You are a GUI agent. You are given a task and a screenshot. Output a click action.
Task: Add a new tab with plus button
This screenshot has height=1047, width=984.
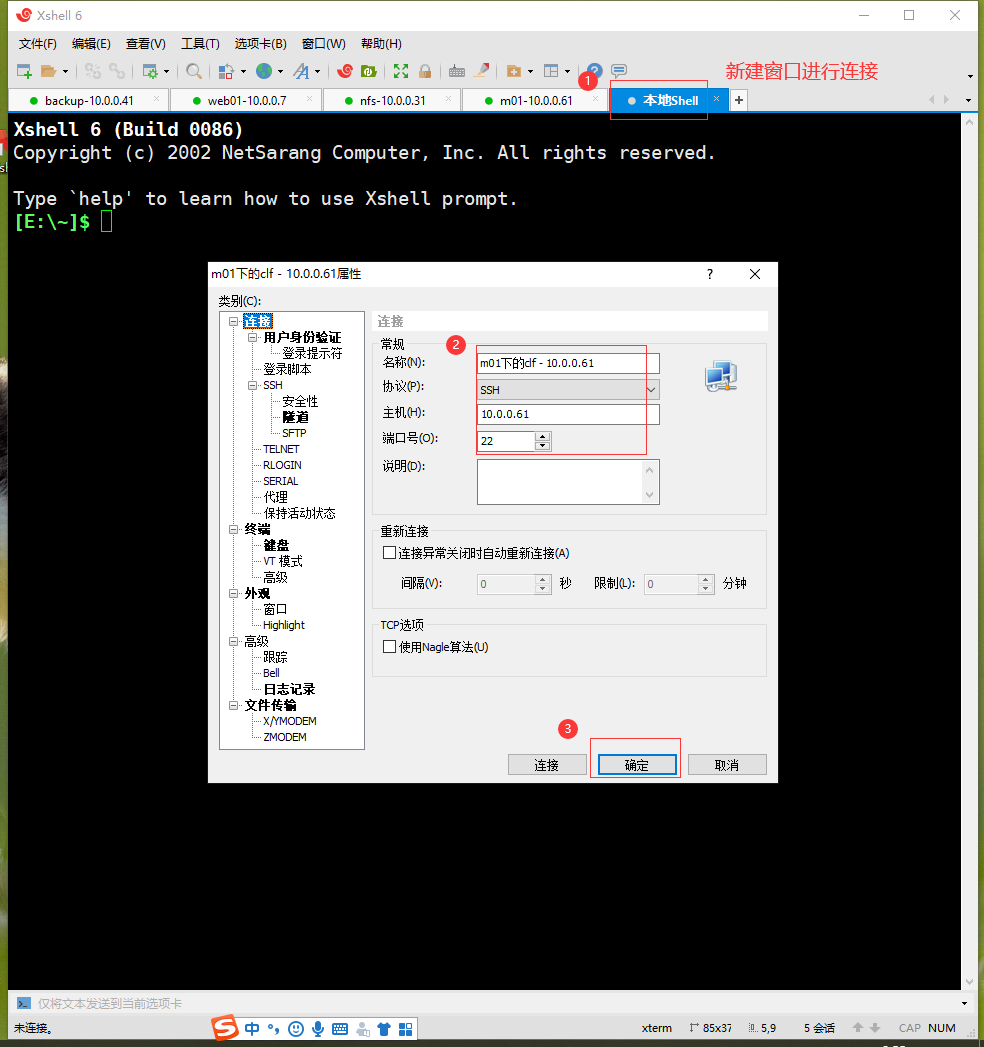point(738,100)
